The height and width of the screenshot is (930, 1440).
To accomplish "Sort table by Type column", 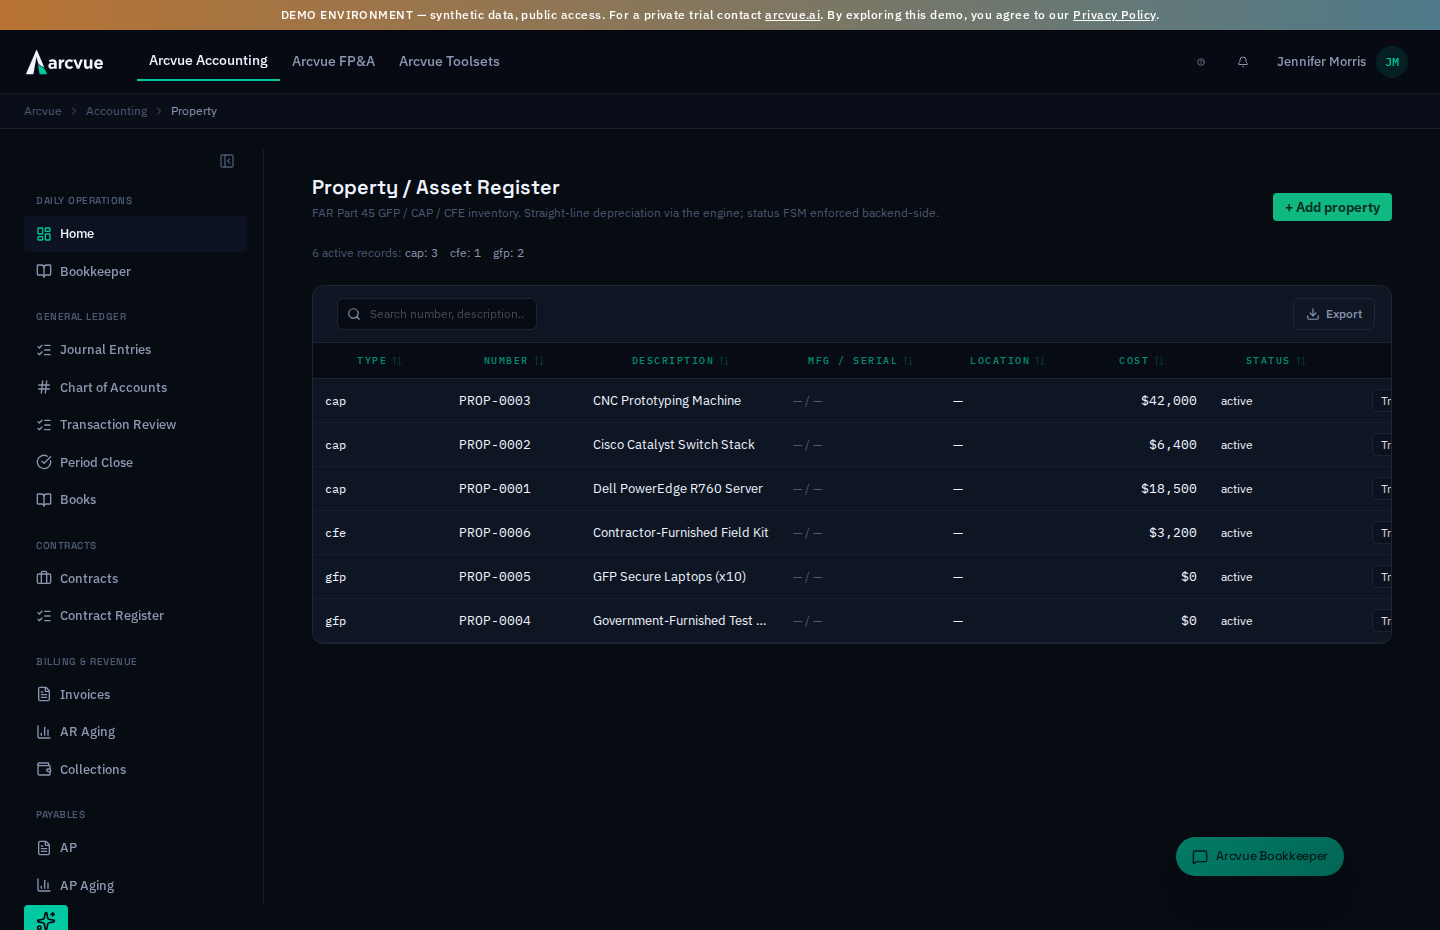I will coord(379,361).
